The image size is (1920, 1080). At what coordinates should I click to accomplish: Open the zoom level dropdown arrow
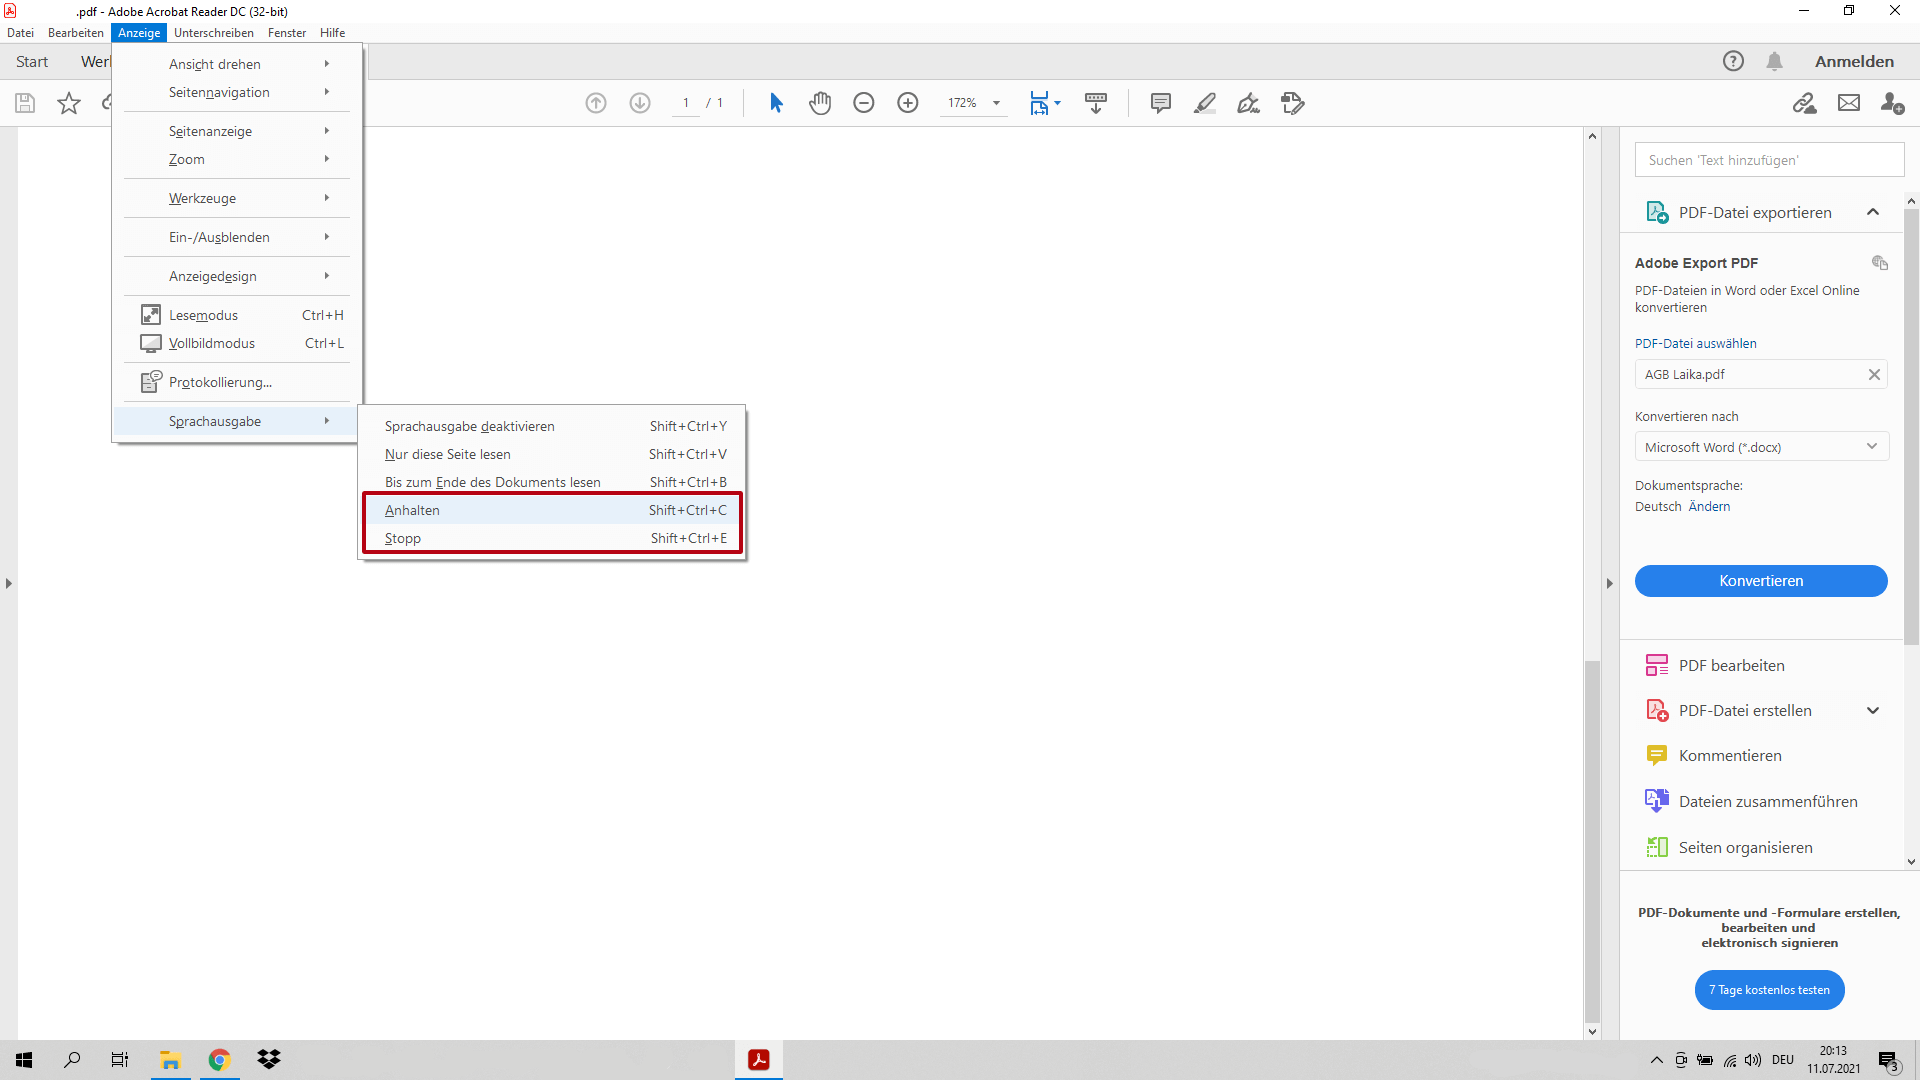pyautogui.click(x=996, y=103)
